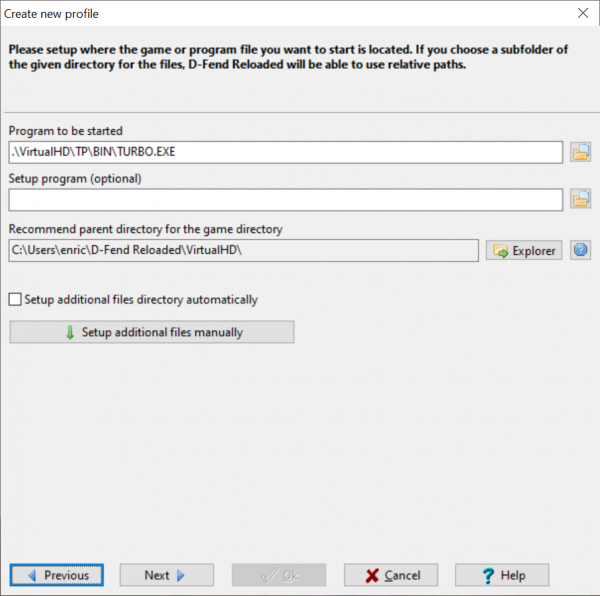Browse for the program to be started
Viewport: 600px width, 596px height.
point(580,152)
